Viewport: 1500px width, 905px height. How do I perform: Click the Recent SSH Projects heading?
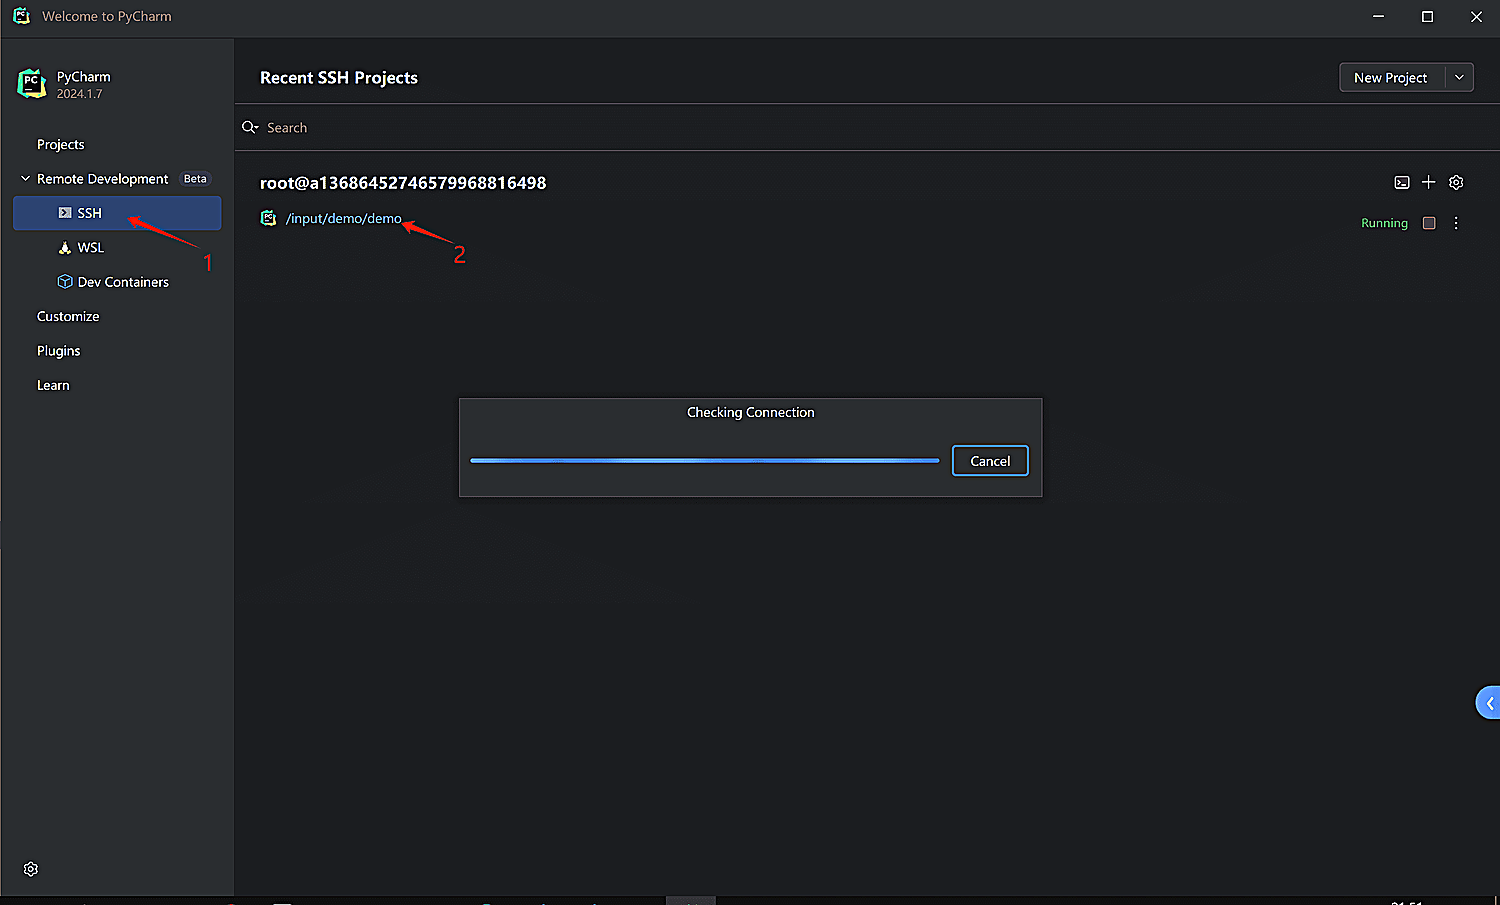point(339,78)
